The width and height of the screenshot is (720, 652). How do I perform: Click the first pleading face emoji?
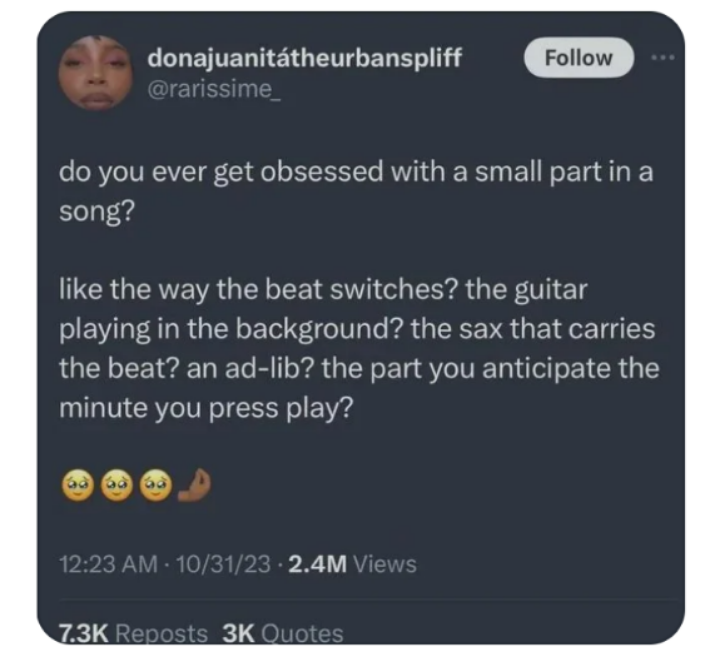78,485
